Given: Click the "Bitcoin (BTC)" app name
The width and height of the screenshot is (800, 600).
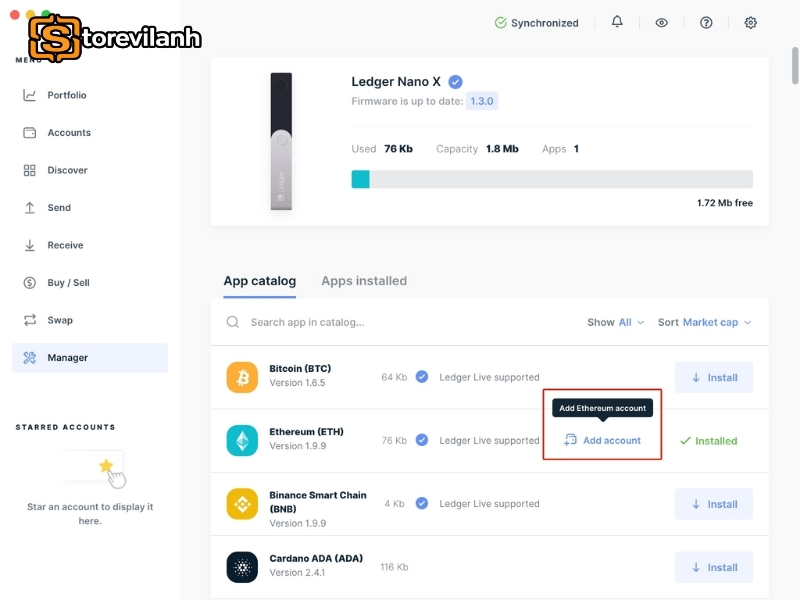Looking at the screenshot, I should coord(300,368).
